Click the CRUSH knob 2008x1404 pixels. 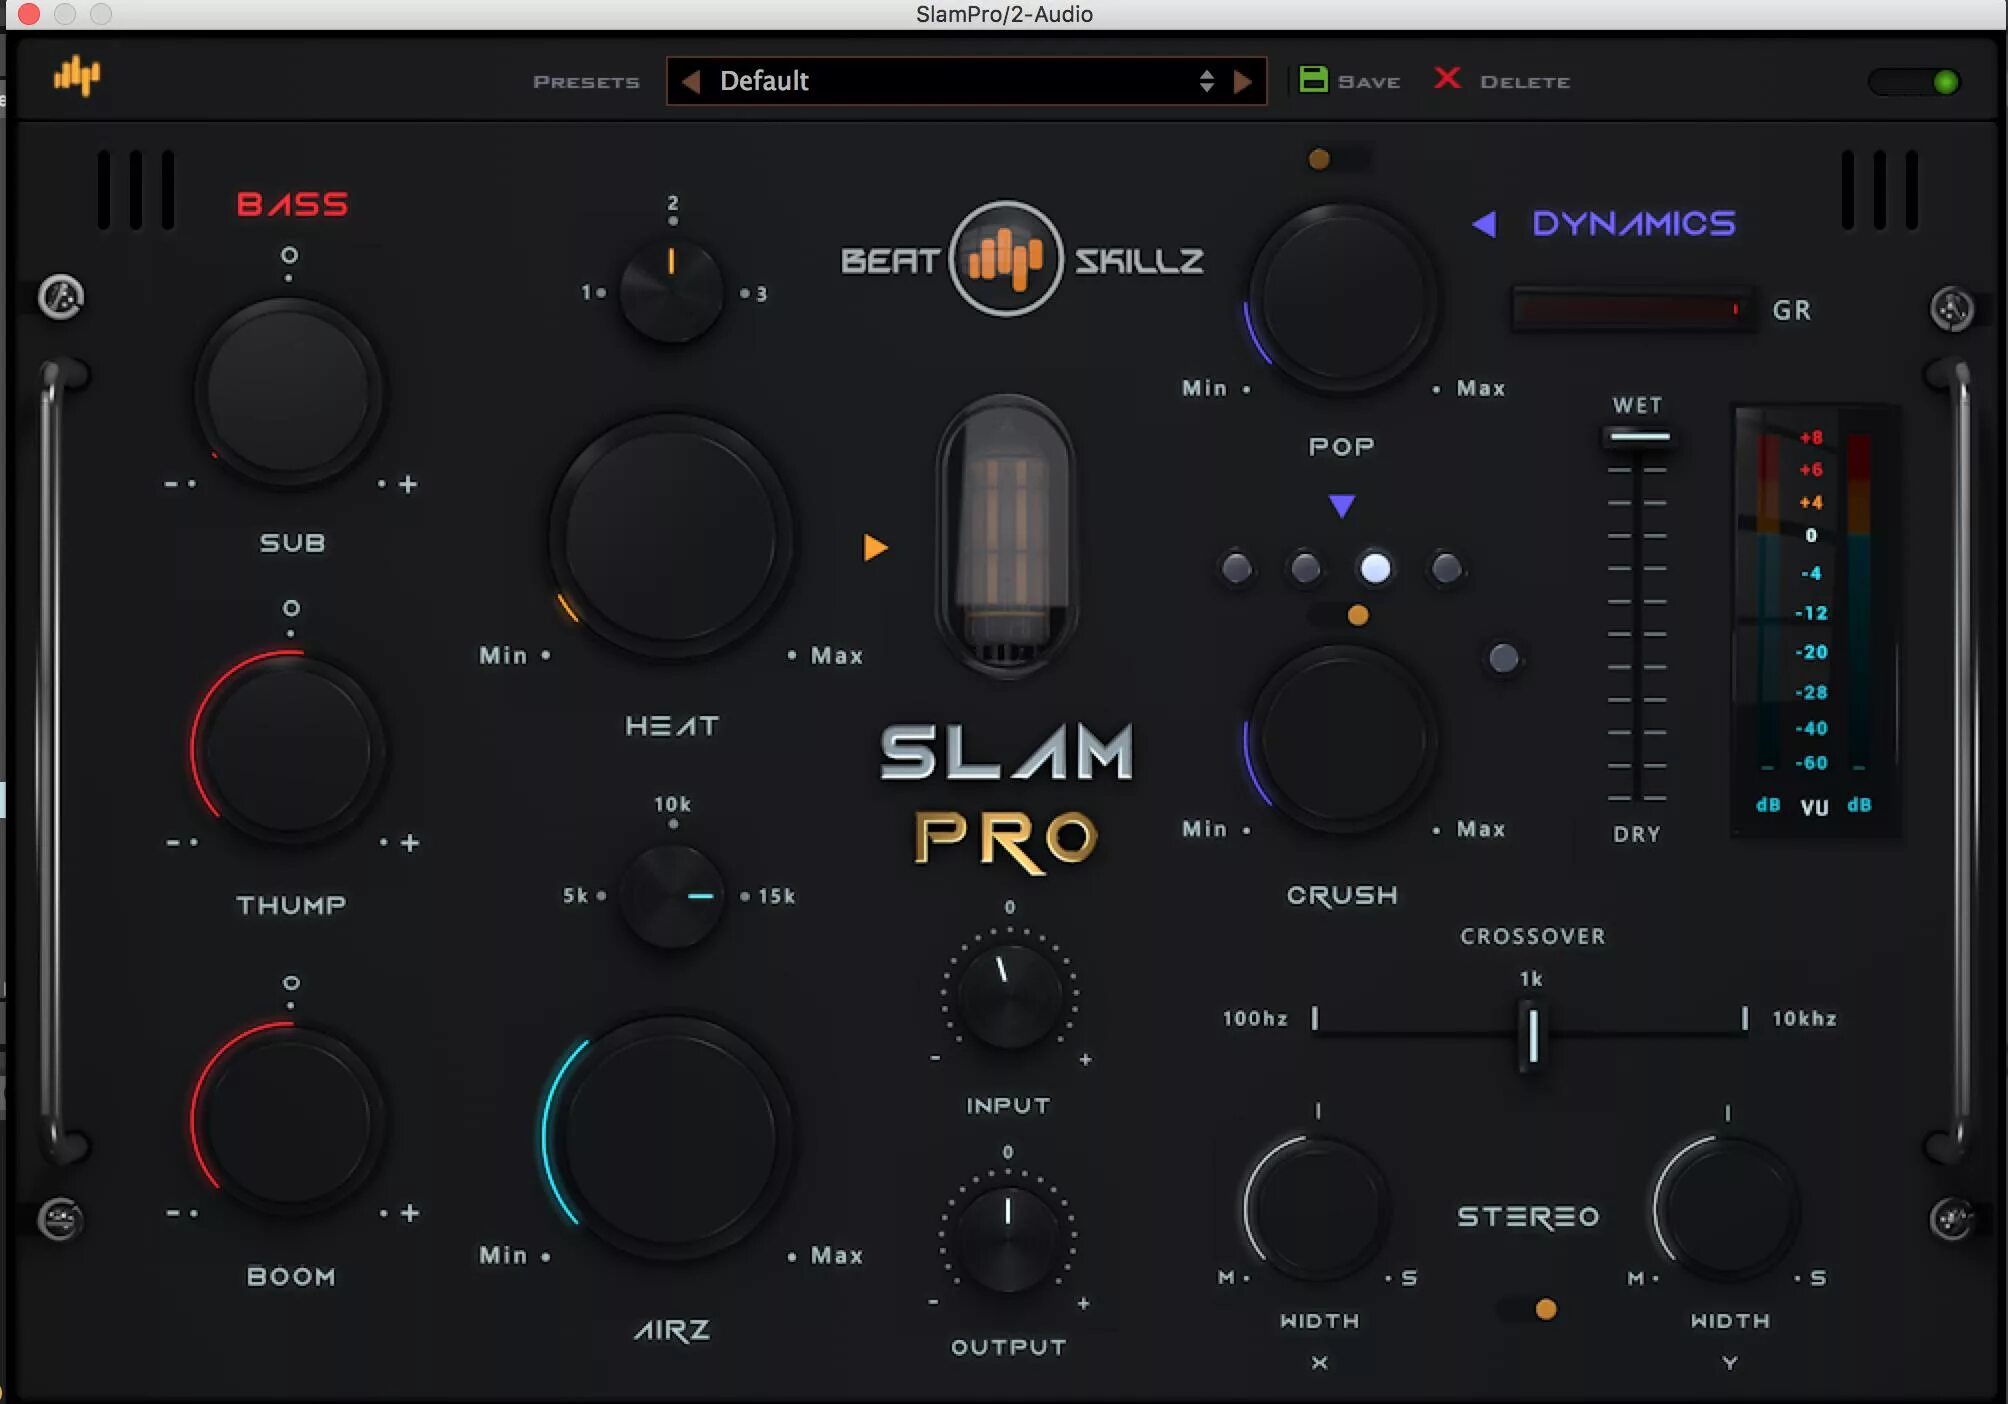click(x=1342, y=740)
